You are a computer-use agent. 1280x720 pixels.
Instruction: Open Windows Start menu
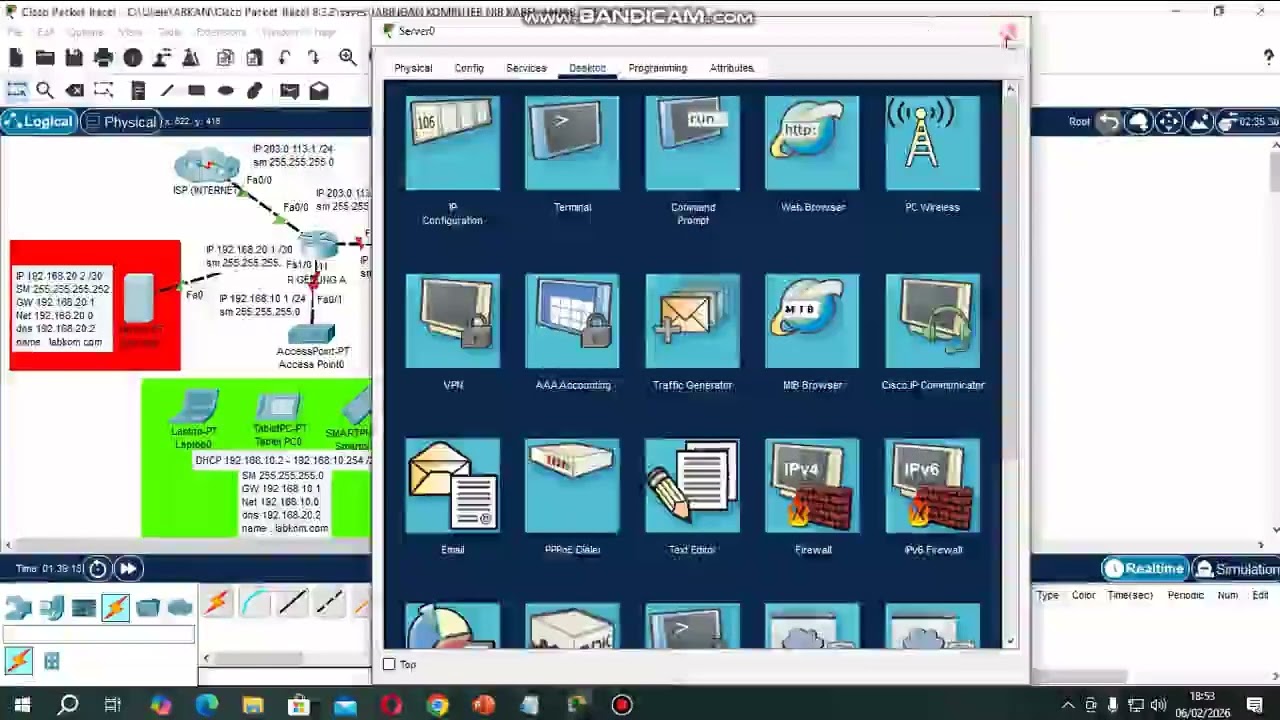point(22,705)
